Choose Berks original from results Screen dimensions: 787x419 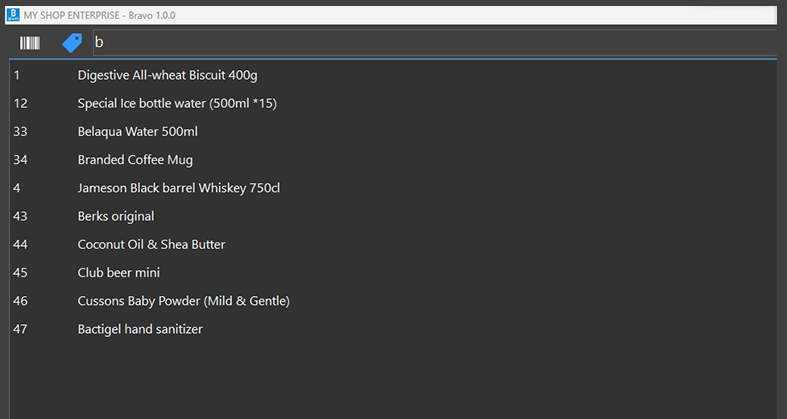116,216
